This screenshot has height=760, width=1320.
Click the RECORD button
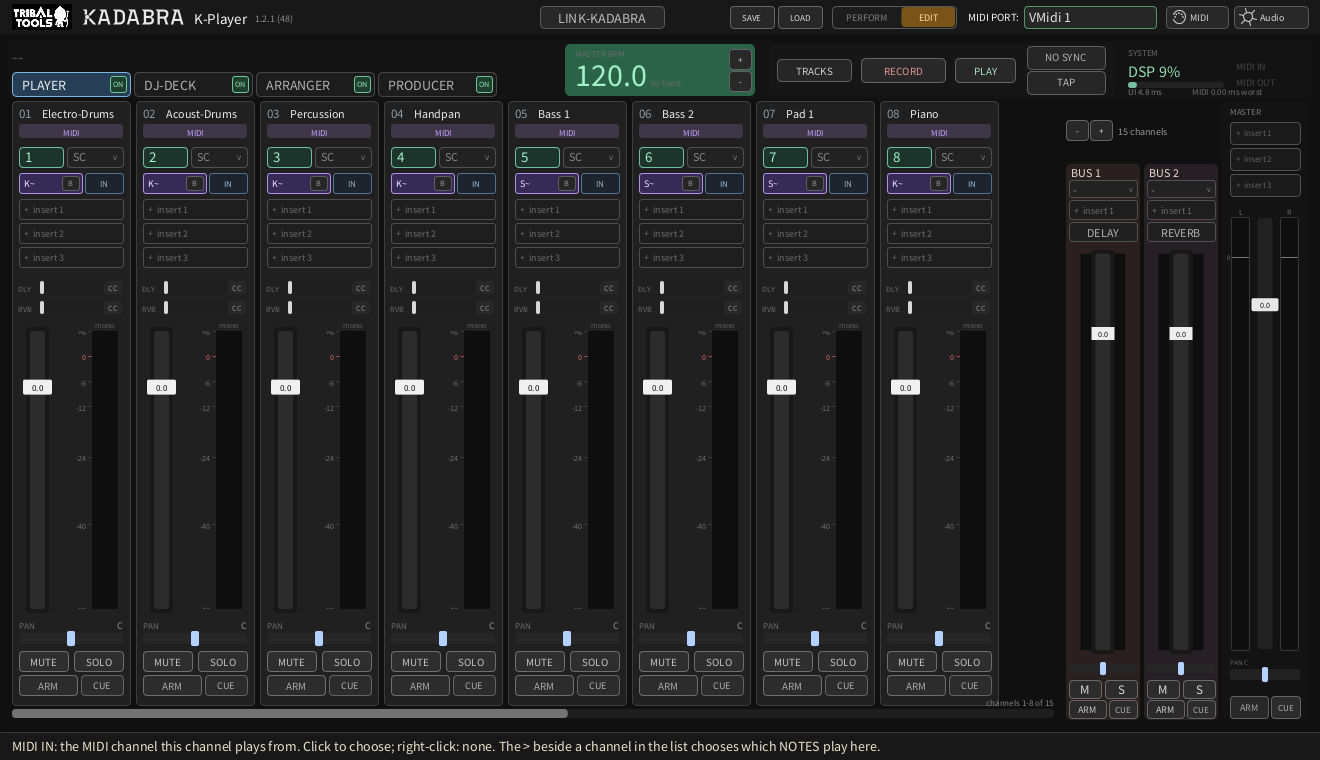[x=903, y=71]
